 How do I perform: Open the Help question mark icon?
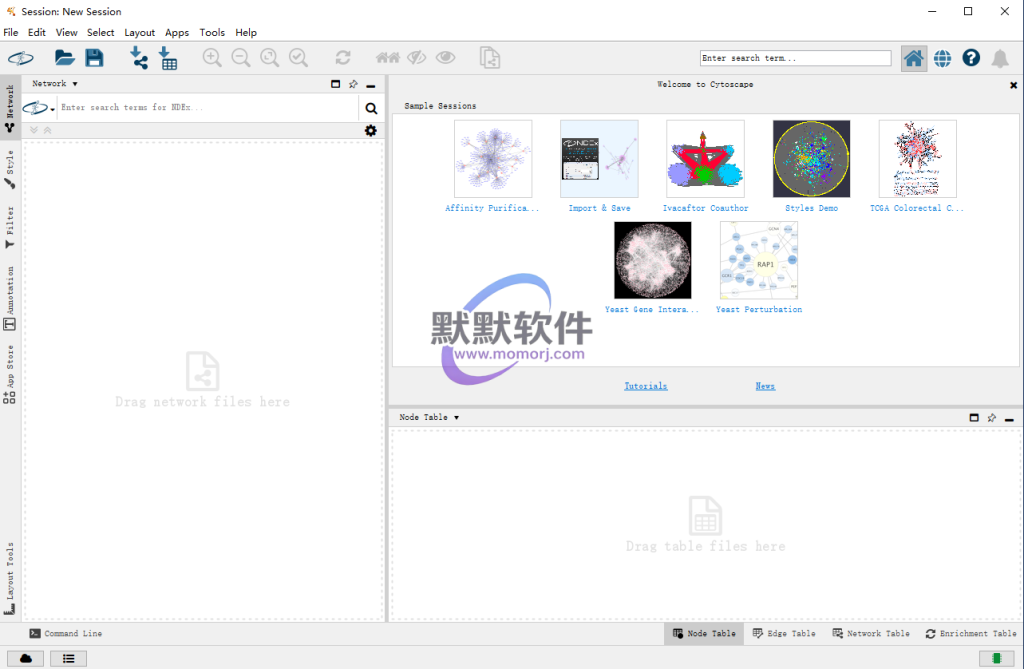[x=971, y=58]
